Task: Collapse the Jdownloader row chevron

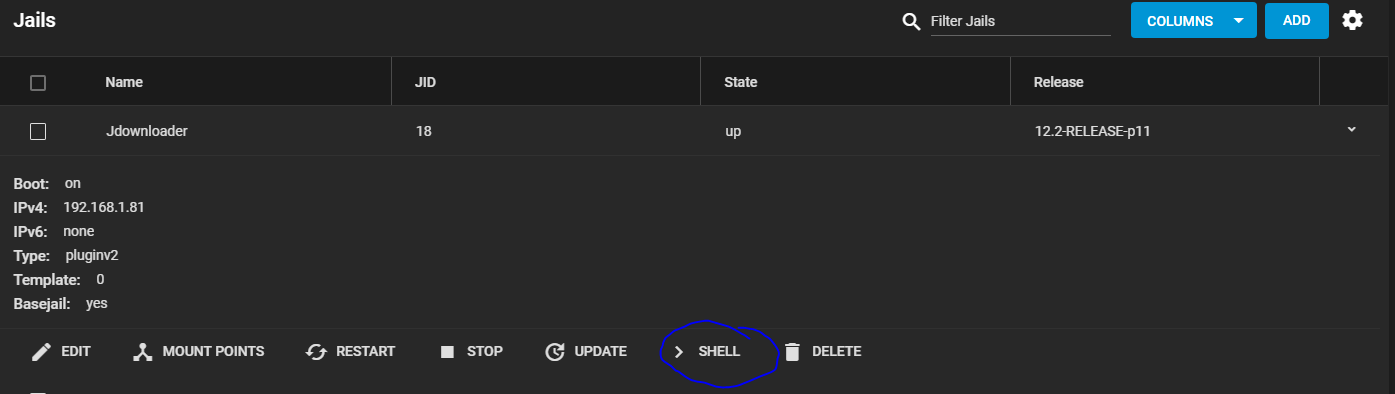Action: (1352, 129)
